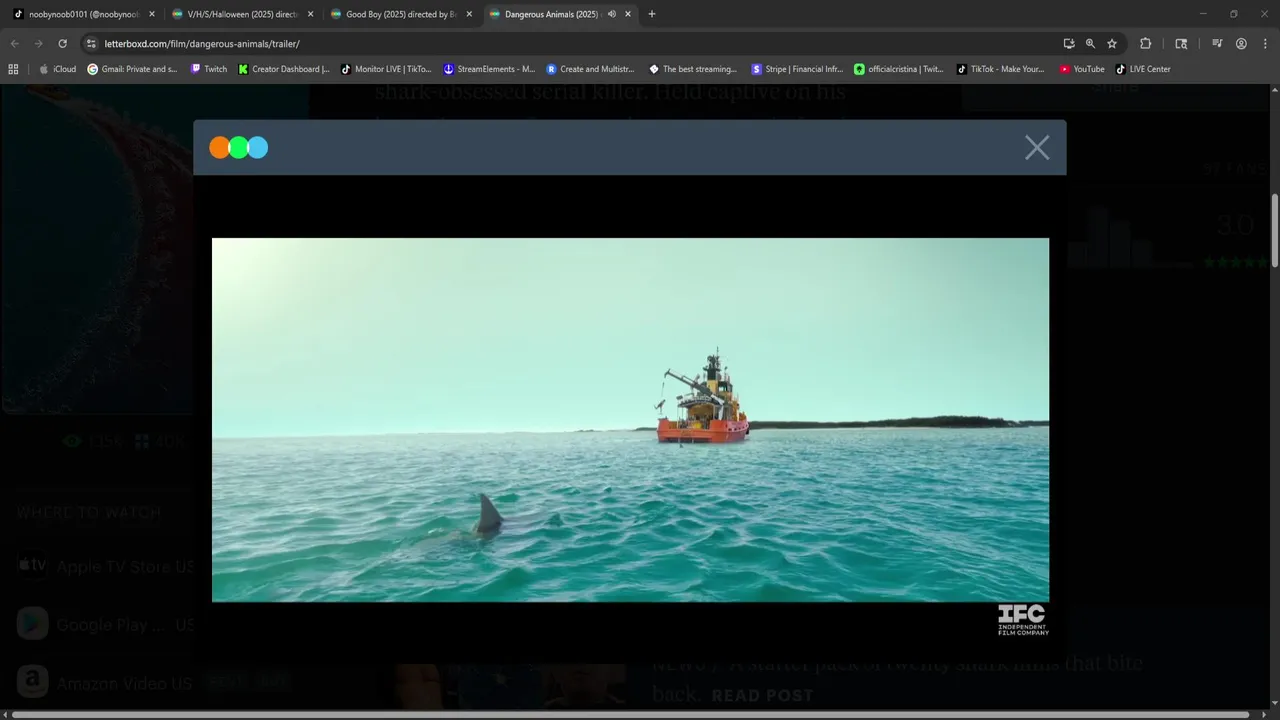Screen dimensions: 1280x720
Task: Open the Gmail bookmark
Action: [x=132, y=69]
